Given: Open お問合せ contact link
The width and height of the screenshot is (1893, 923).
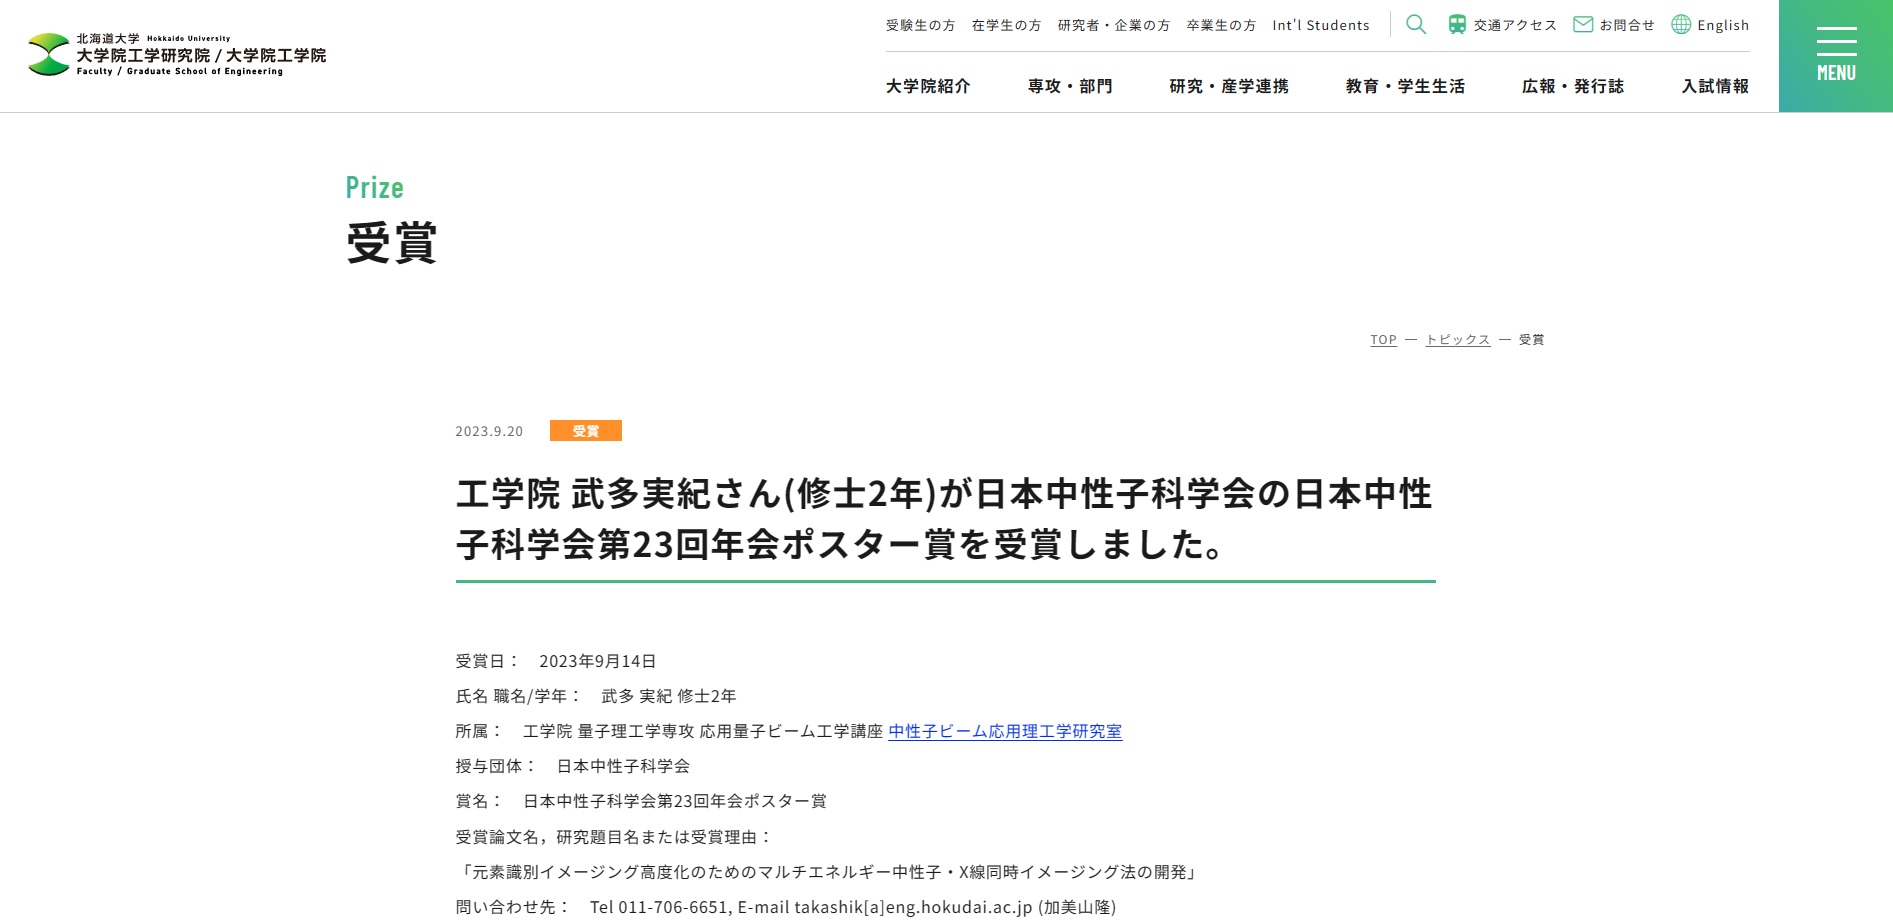Looking at the screenshot, I should (x=1627, y=25).
